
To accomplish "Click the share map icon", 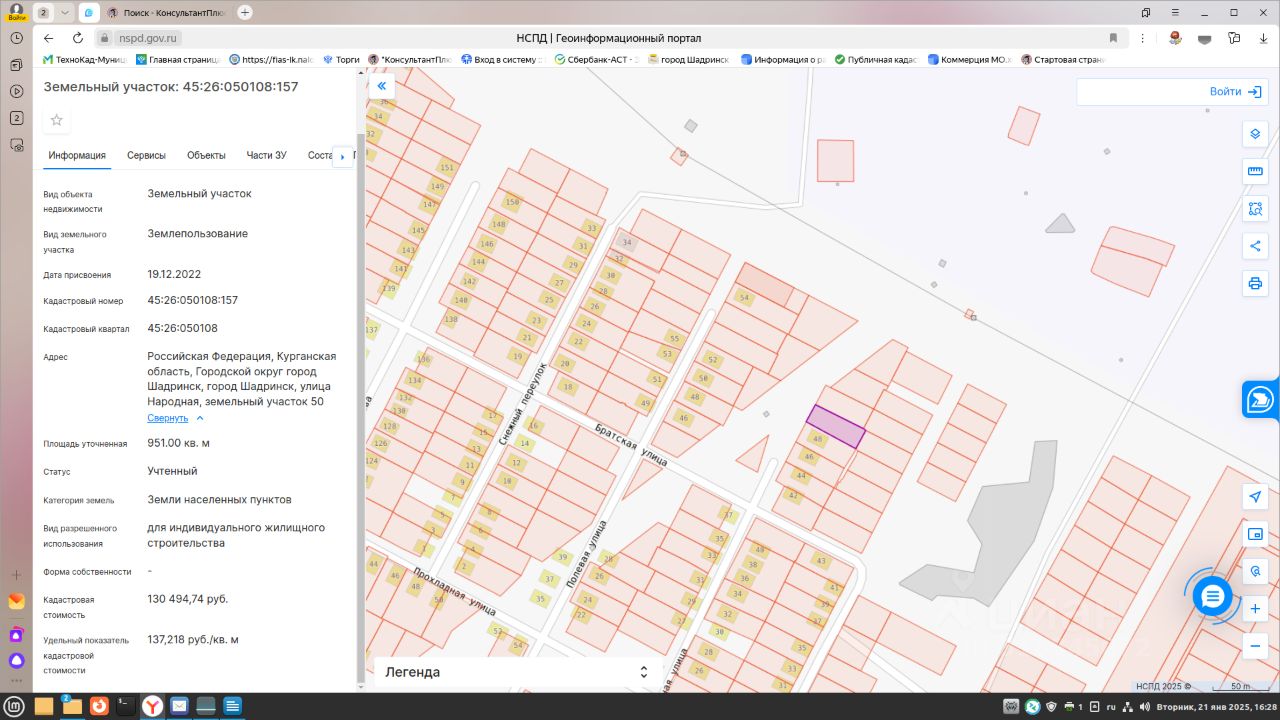I will coord(1255,246).
